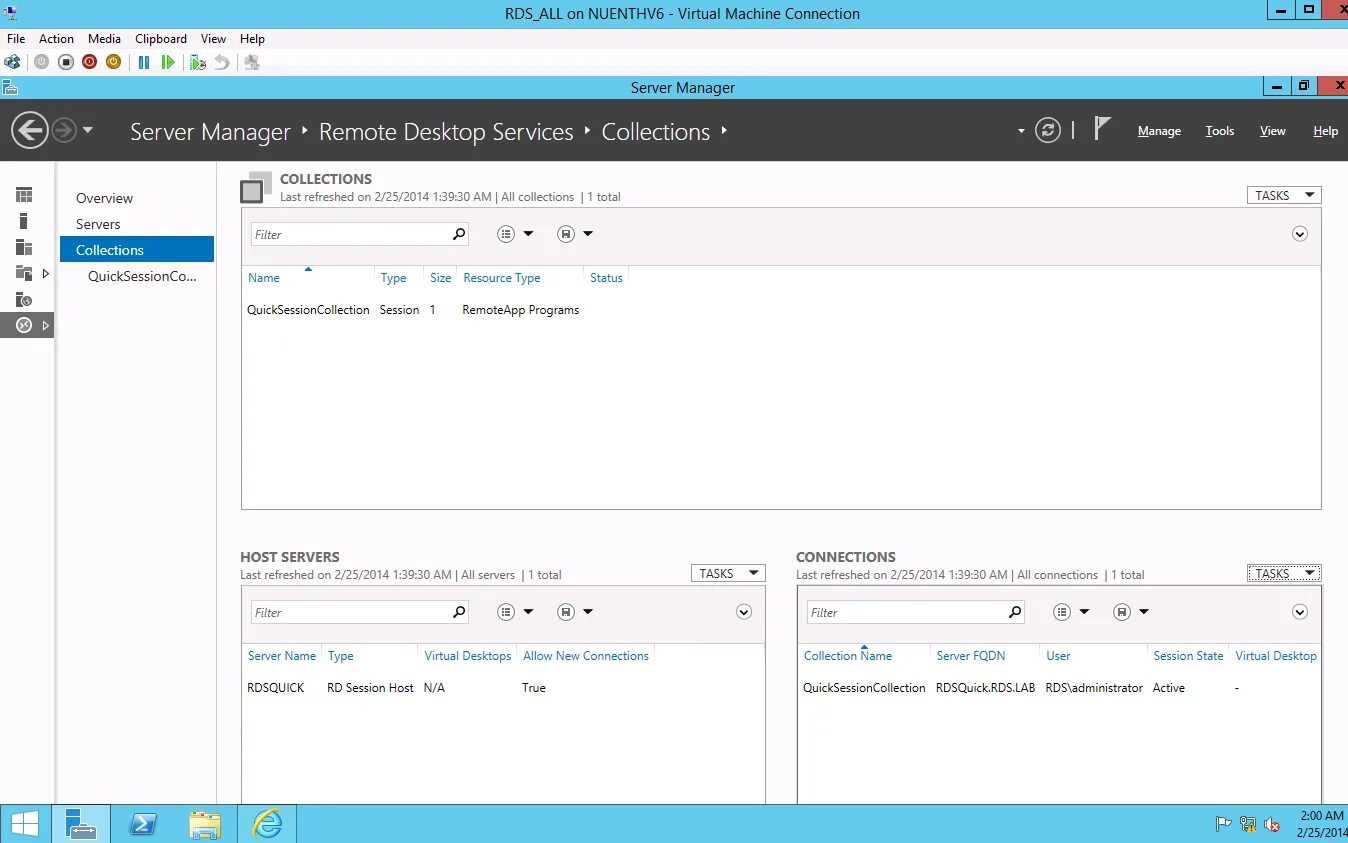1348x843 pixels.
Task: Click the green Reset VM icon
Action: point(168,62)
